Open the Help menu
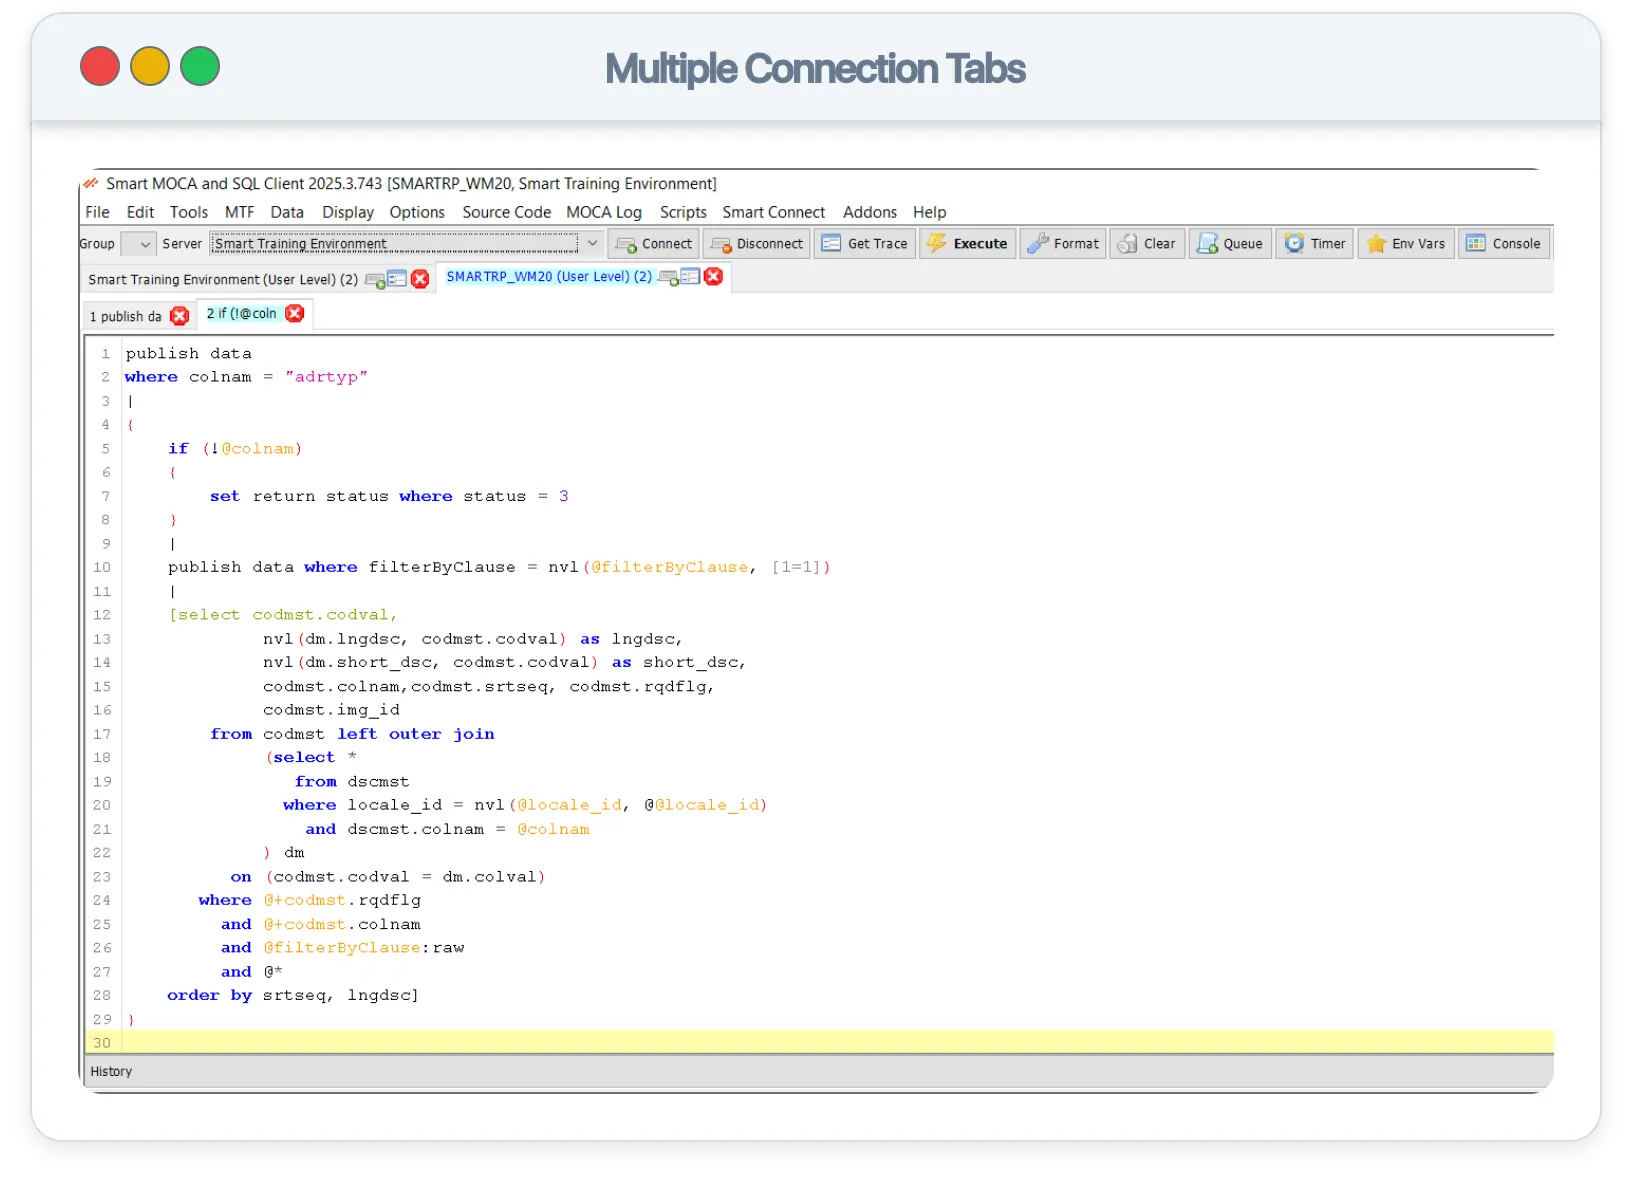Viewport: 1632px width, 1178px height. coord(929,212)
